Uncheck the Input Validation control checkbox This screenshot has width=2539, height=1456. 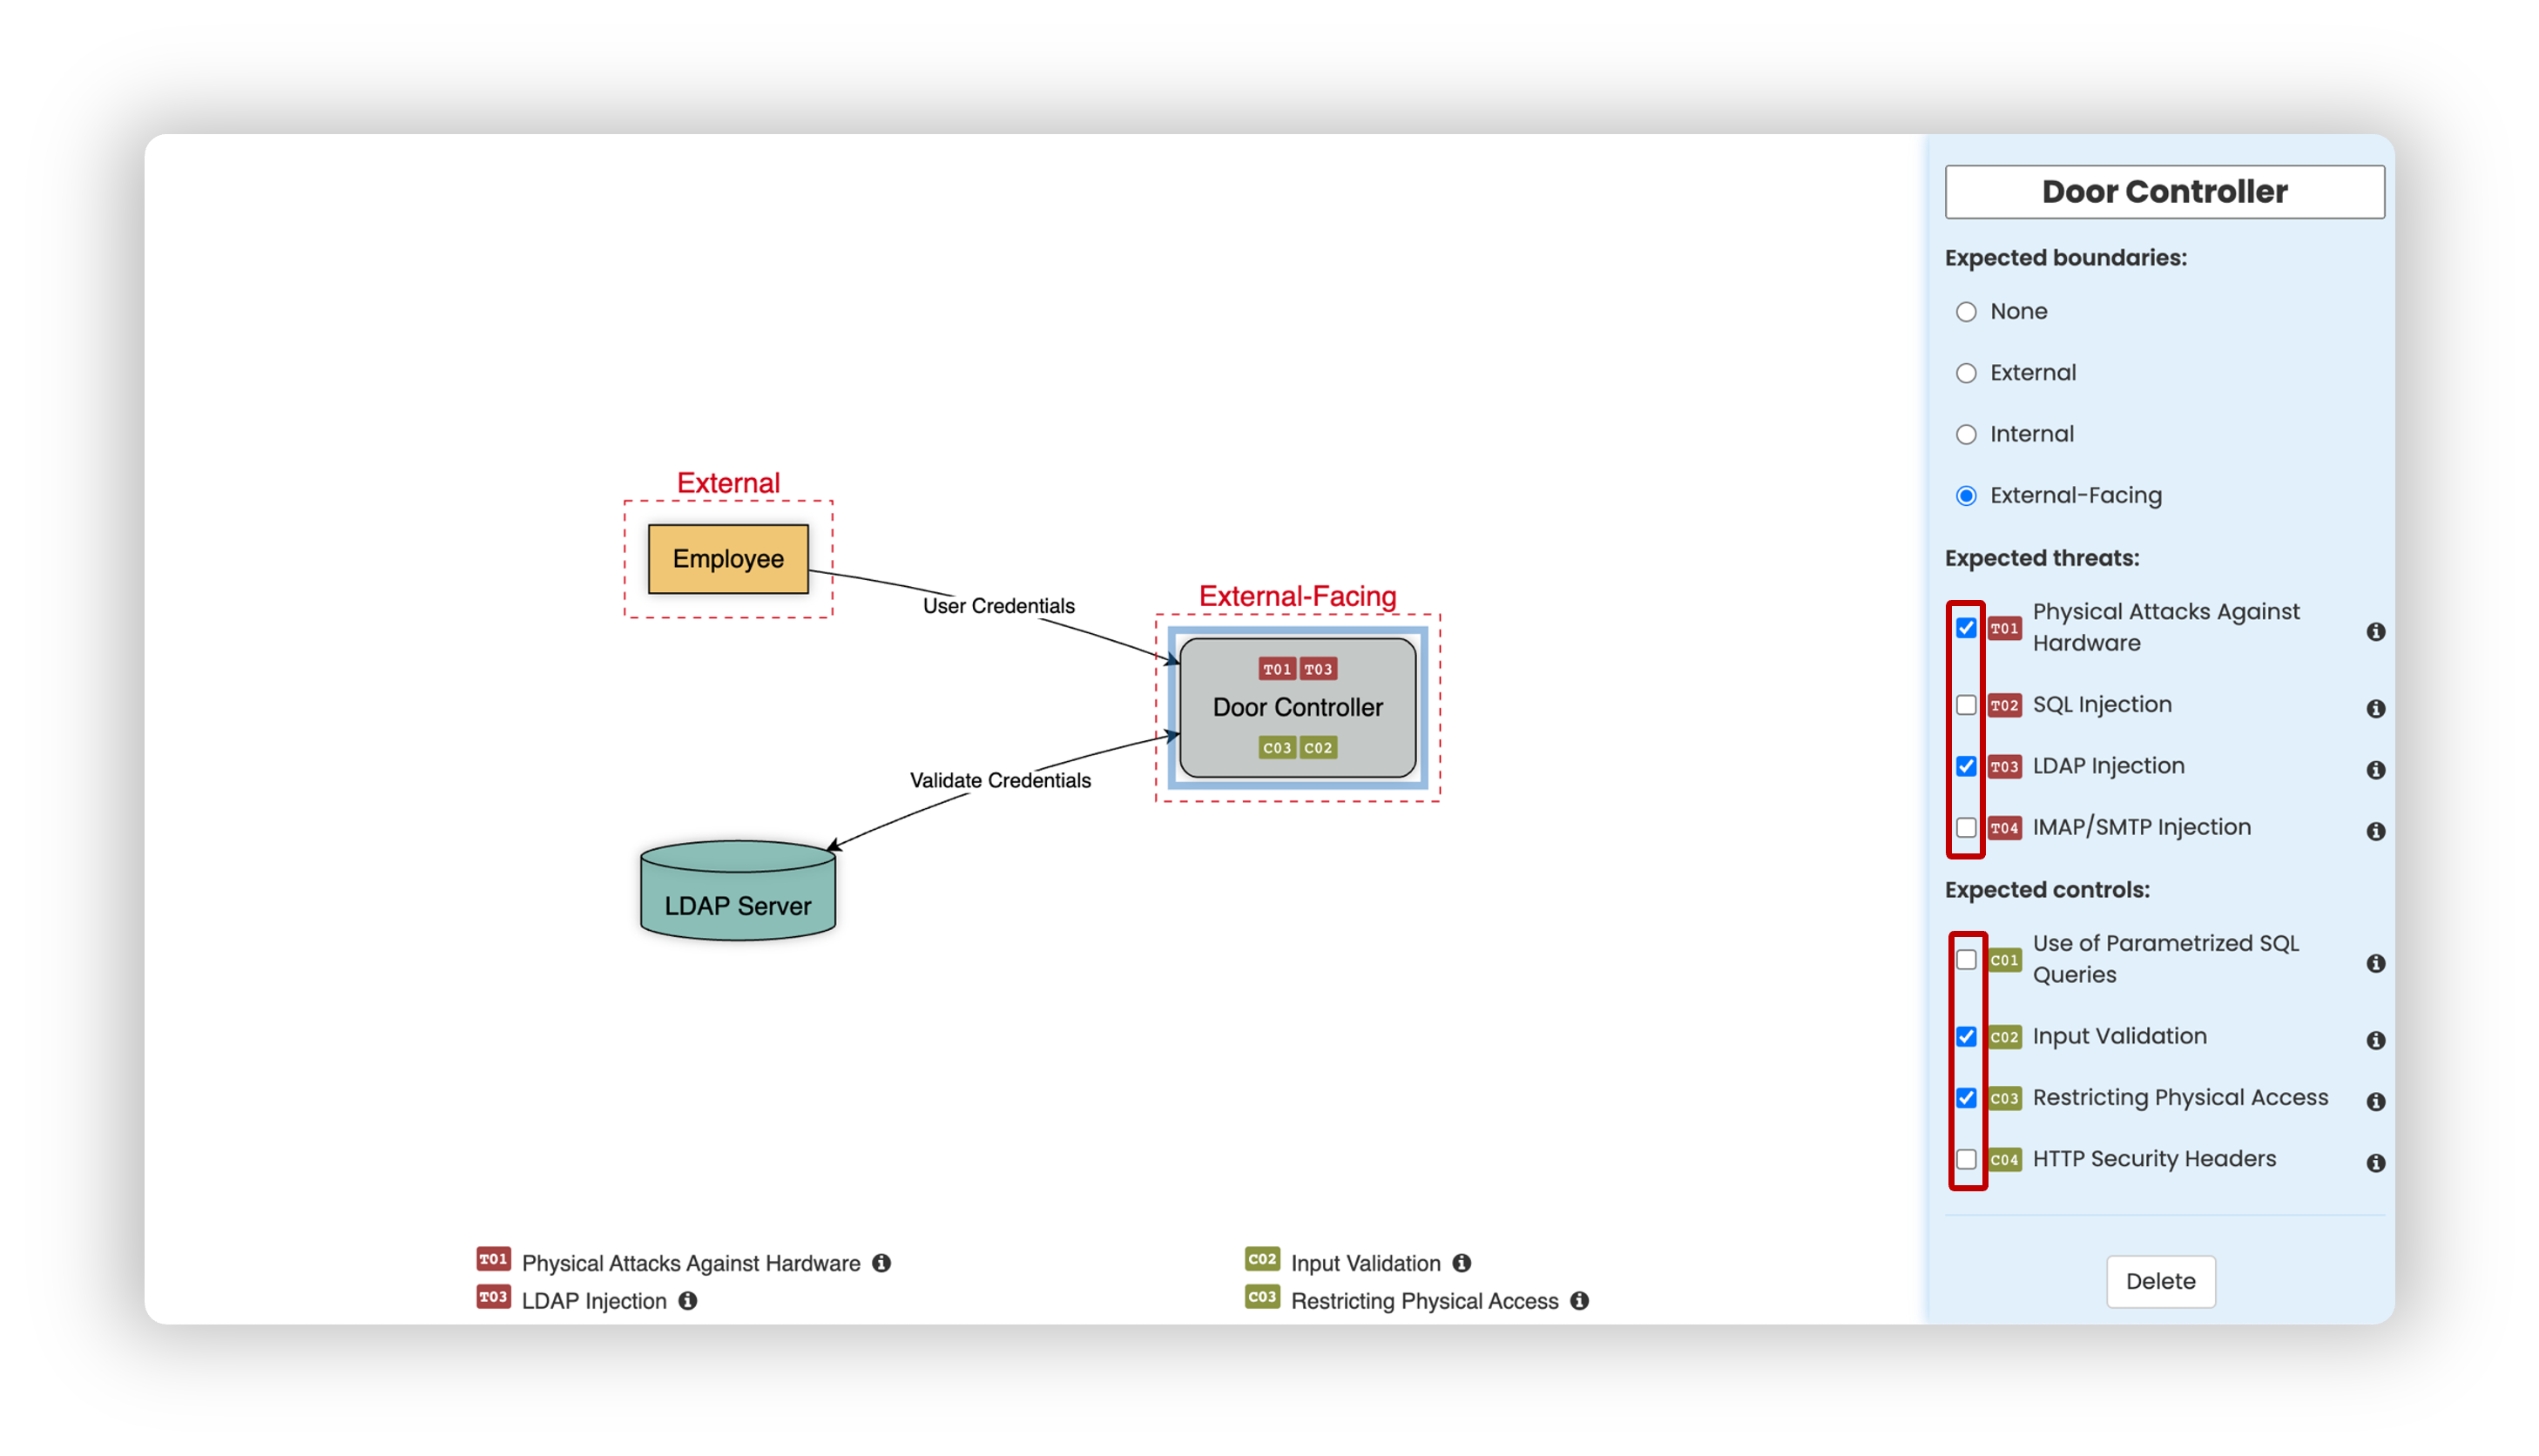pos(1966,1037)
